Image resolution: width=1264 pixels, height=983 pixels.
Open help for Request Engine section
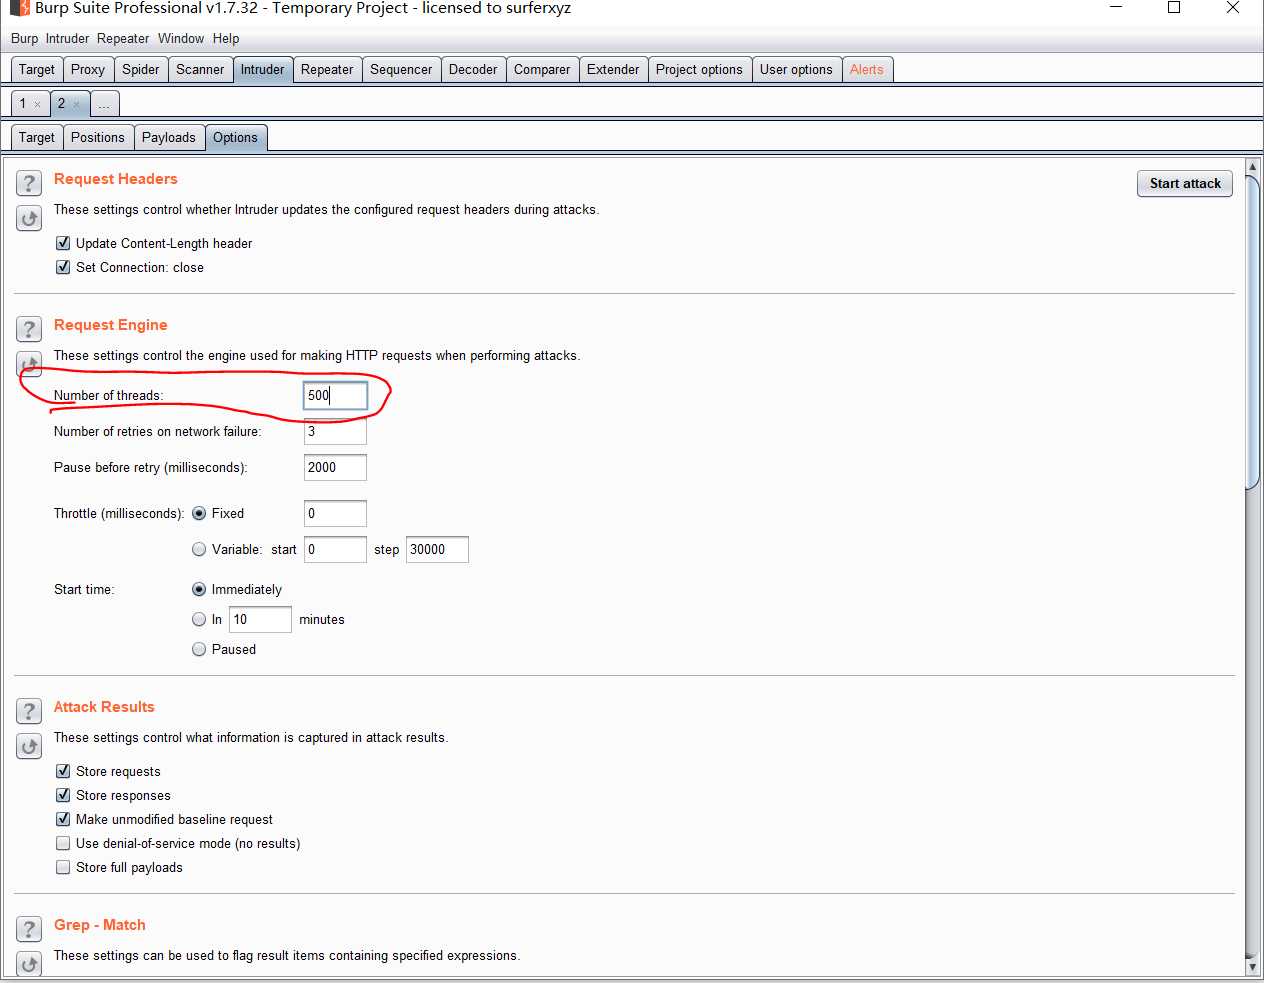29,328
